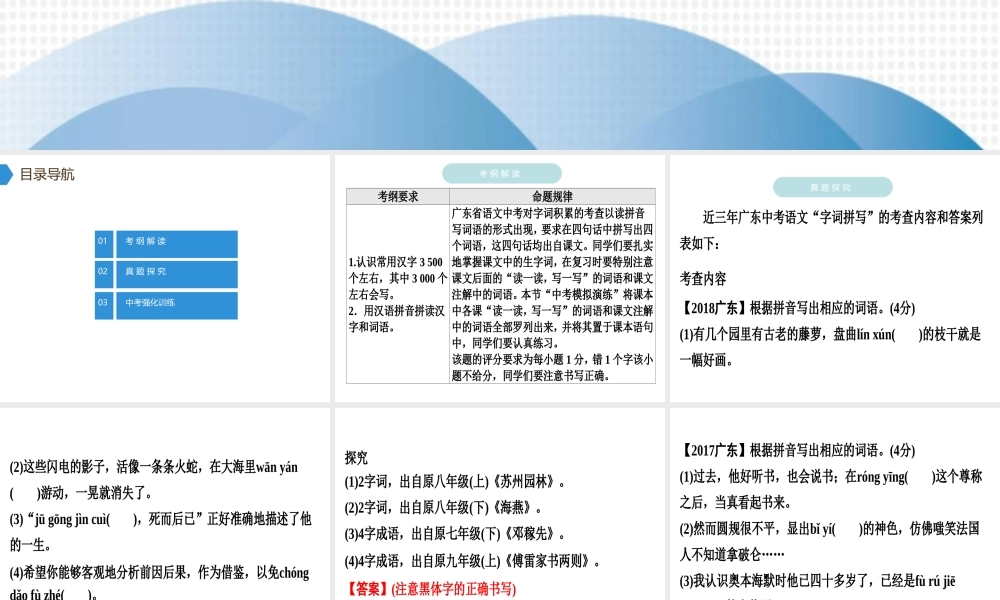Click the blue arrow icon beside 目录导航
1000x600 pixels.
(x=6, y=174)
